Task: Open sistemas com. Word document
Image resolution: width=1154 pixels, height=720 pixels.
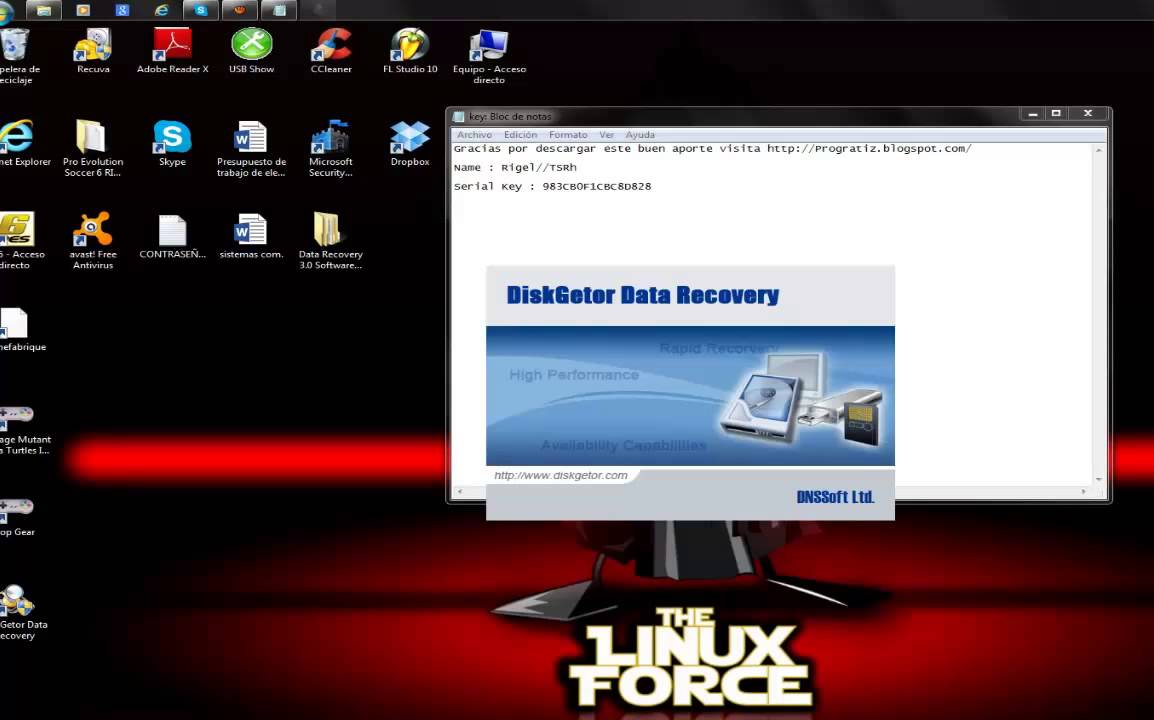Action: (251, 236)
